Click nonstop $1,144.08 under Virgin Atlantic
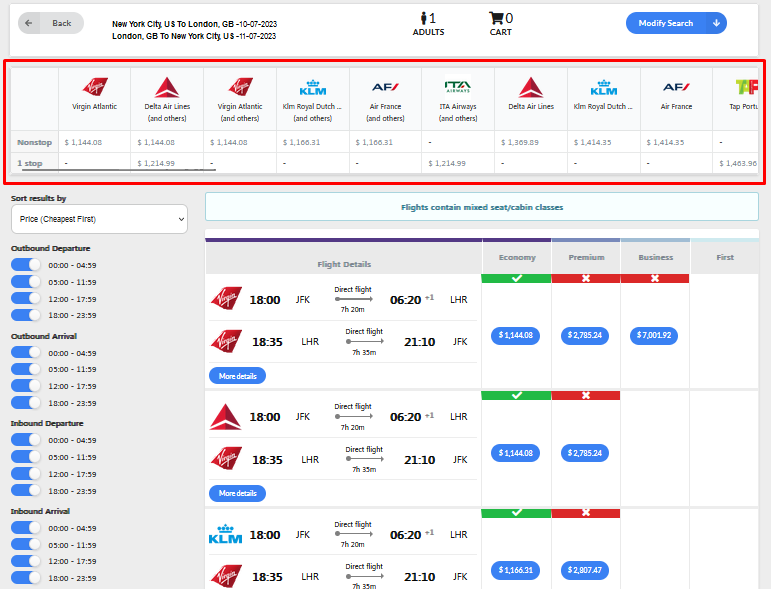771x589 pixels. coord(83,143)
